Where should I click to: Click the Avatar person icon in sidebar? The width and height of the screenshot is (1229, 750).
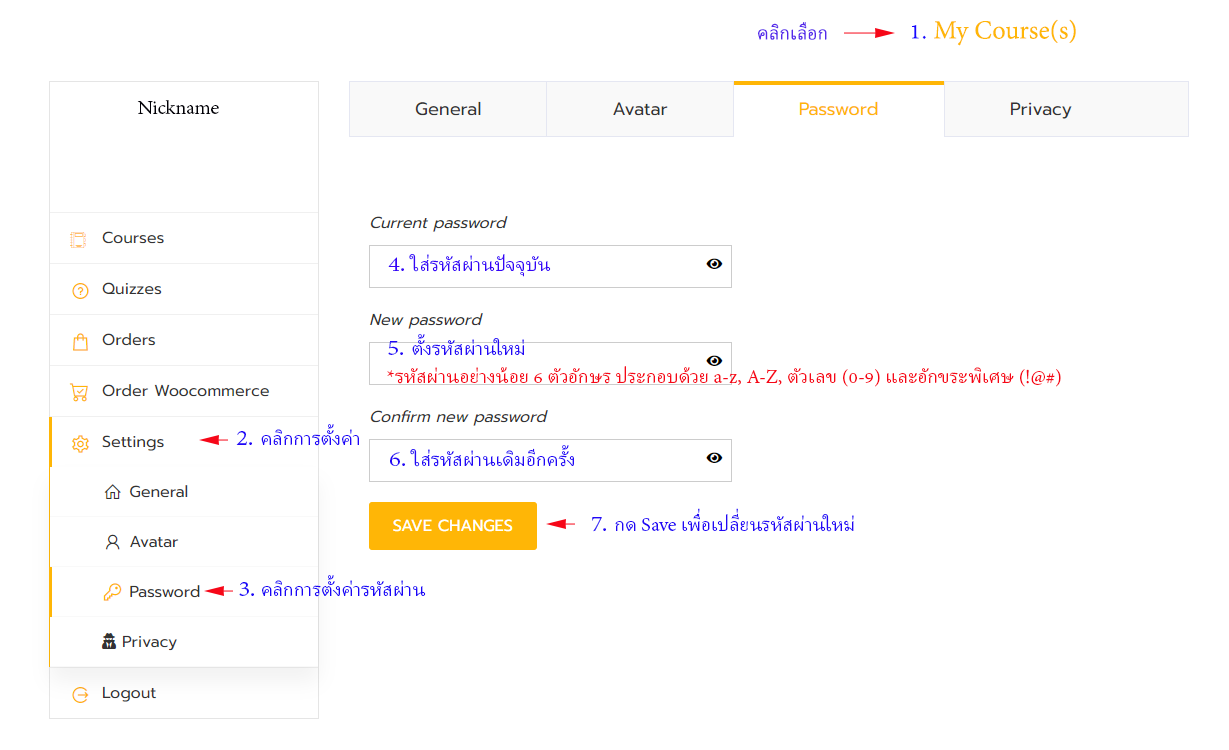(x=112, y=542)
